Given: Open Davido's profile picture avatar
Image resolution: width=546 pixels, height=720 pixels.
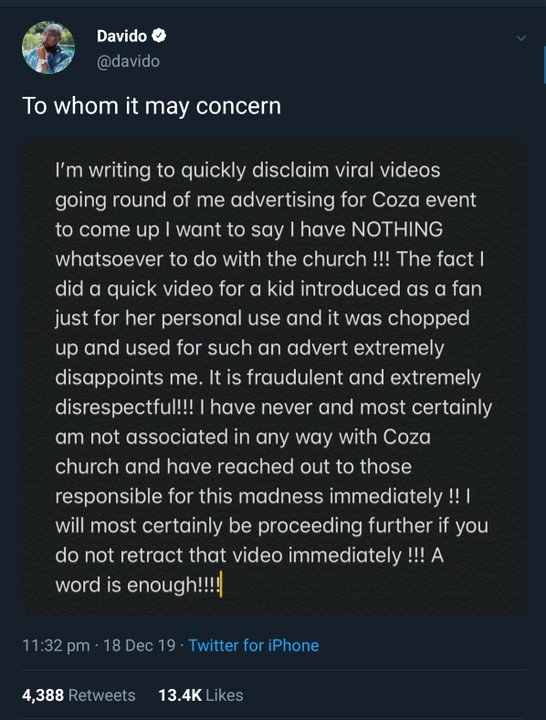Looking at the screenshot, I should click(x=48, y=48).
